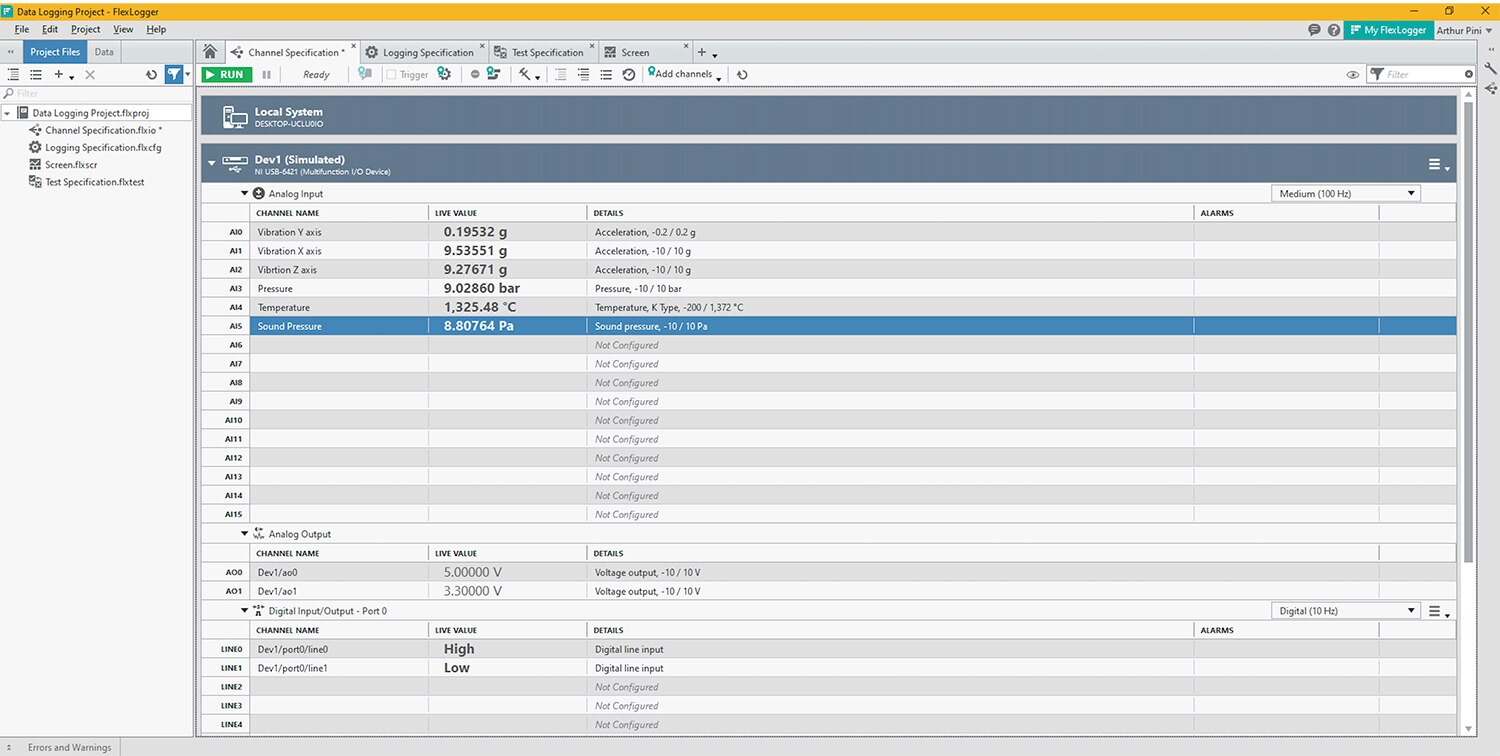Open the feedback chat bubble icon
The image size is (1500, 756).
[x=1314, y=30]
